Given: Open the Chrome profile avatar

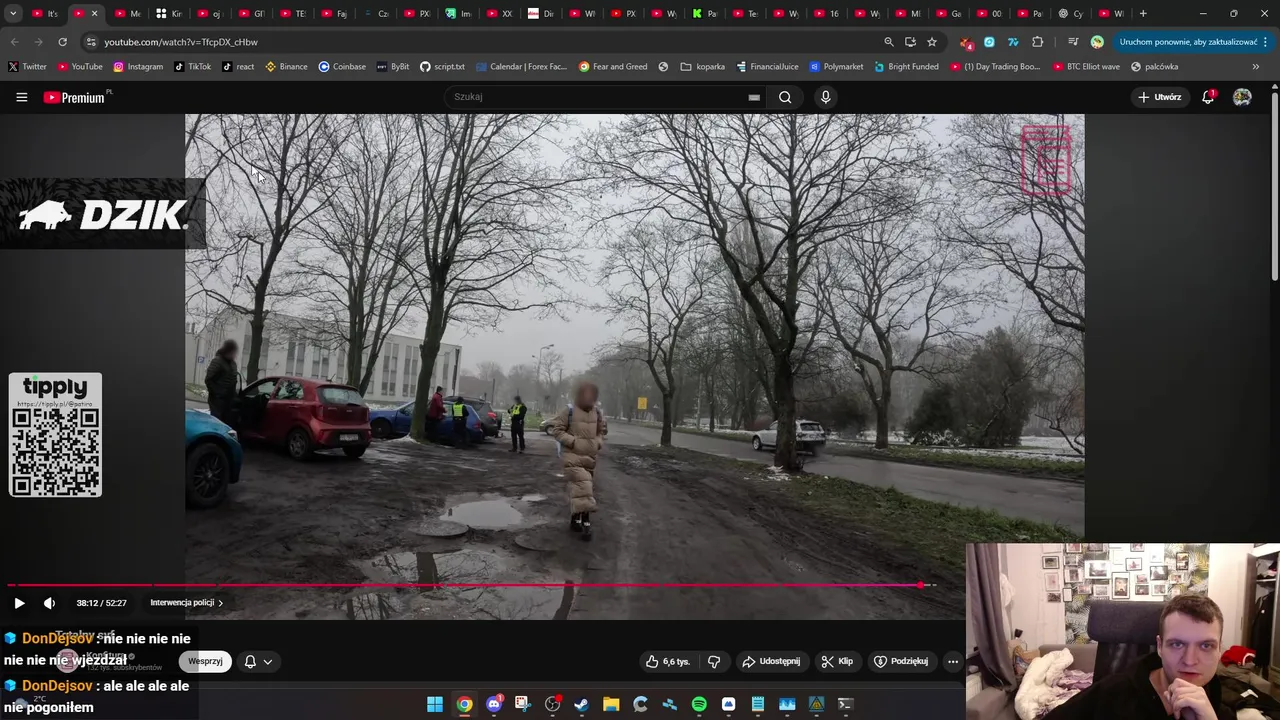Looking at the screenshot, I should pos(1097,42).
